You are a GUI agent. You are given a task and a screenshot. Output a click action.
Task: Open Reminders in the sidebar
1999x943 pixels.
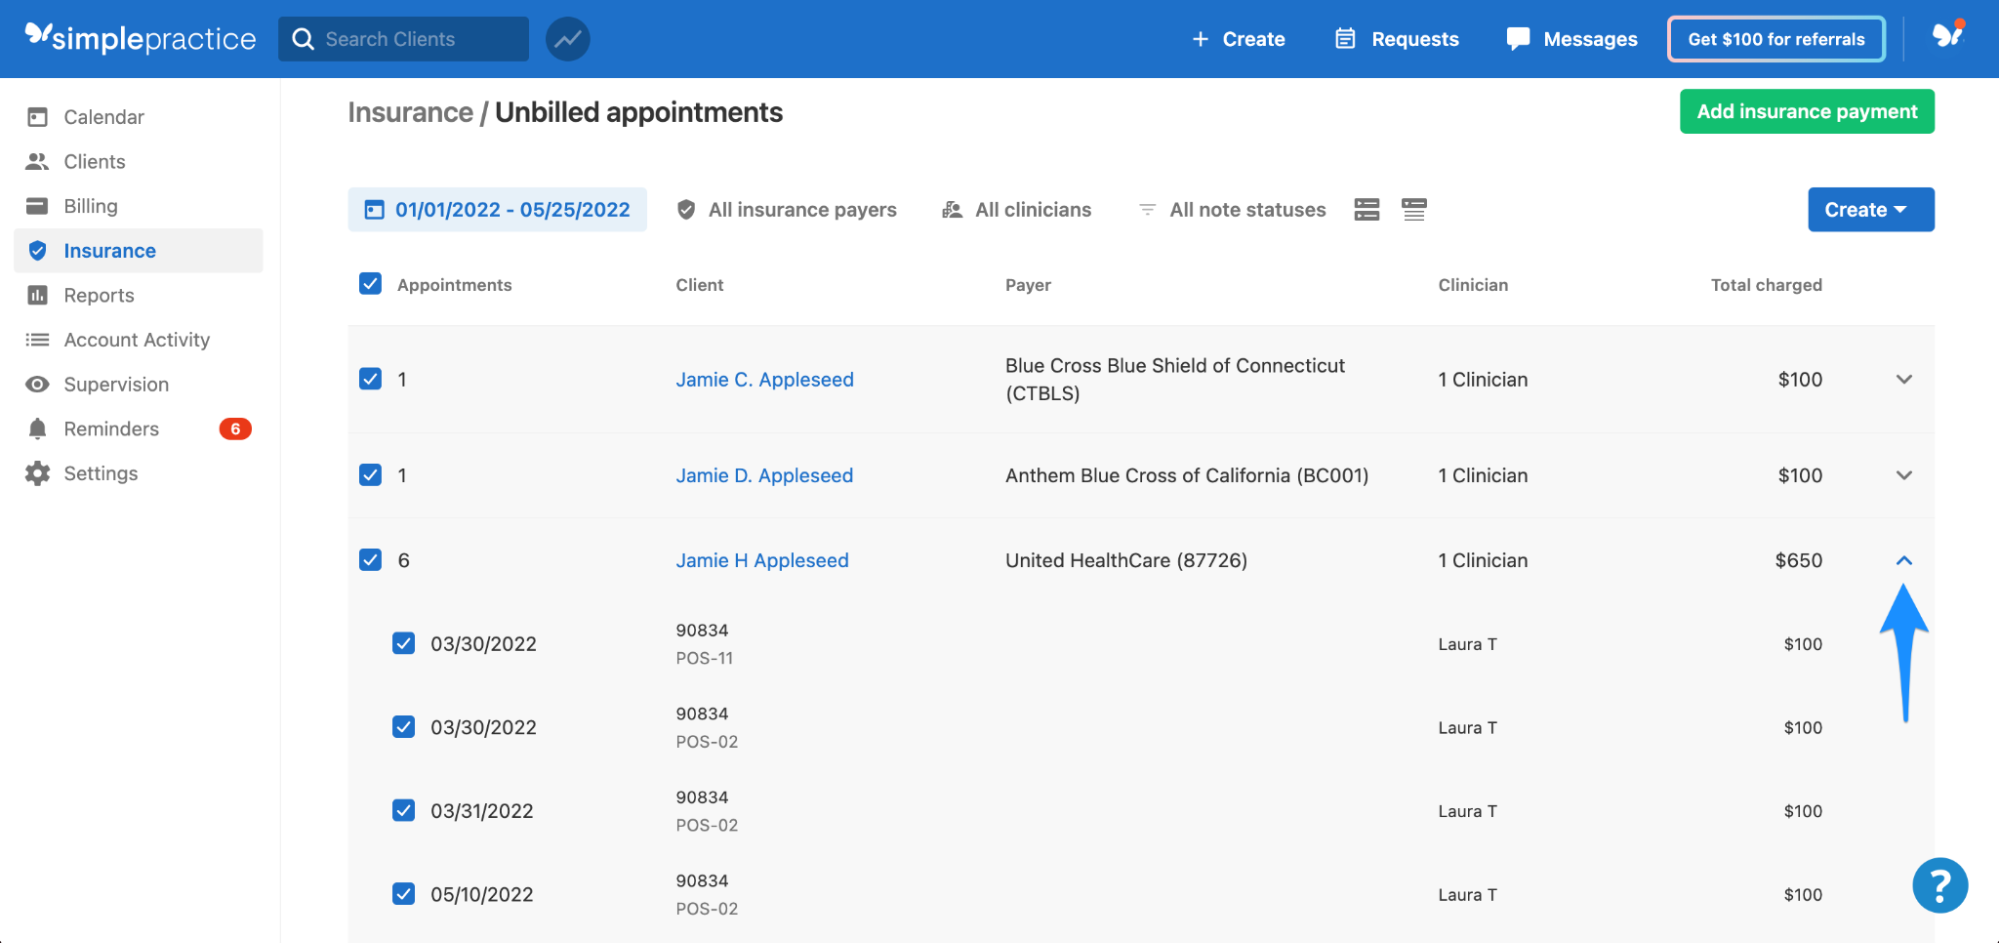pos(138,429)
